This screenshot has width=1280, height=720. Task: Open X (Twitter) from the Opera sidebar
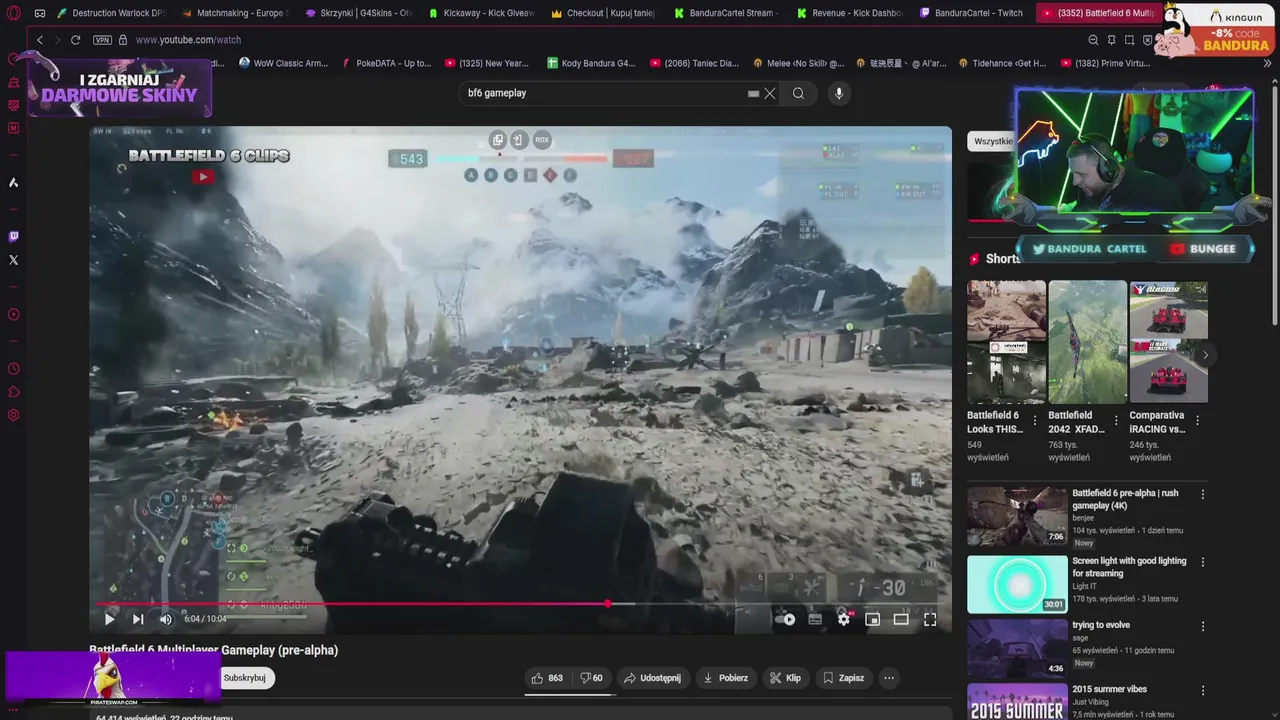pos(13,260)
